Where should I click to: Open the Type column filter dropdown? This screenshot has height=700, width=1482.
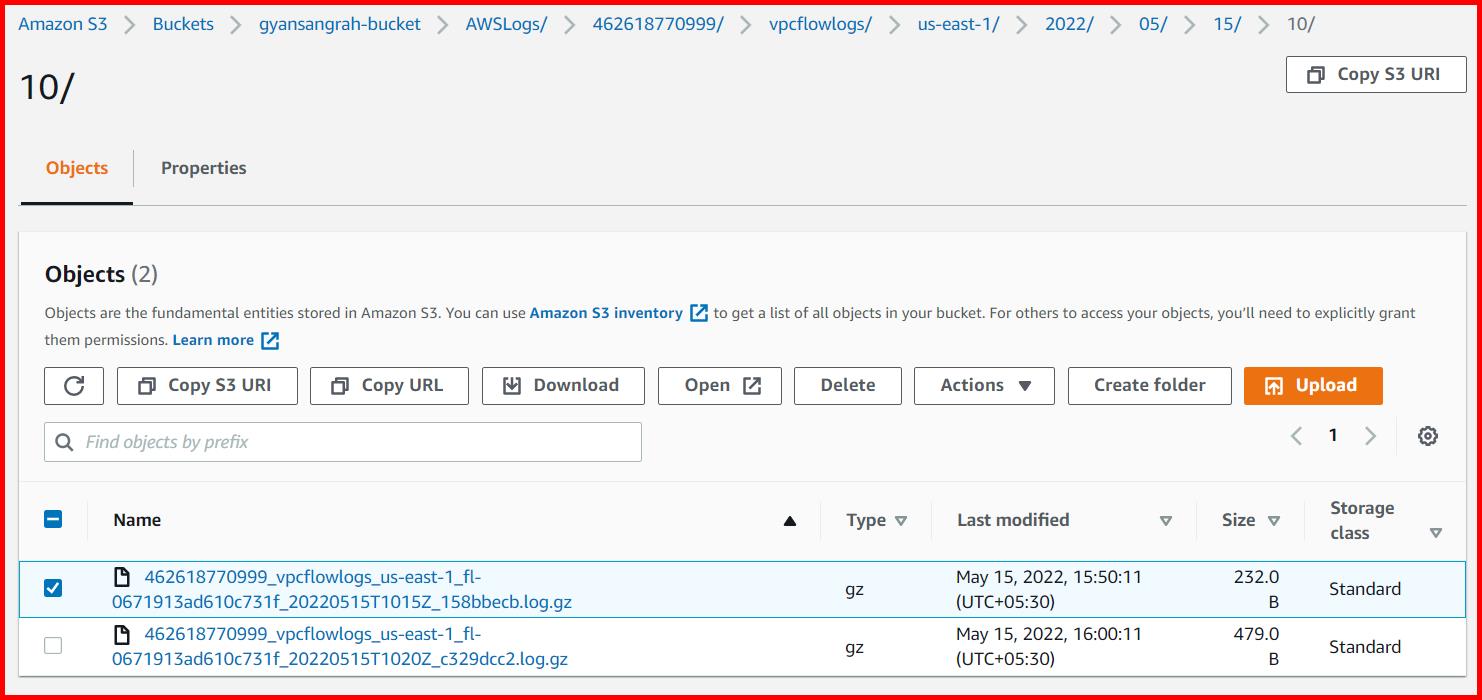point(901,520)
